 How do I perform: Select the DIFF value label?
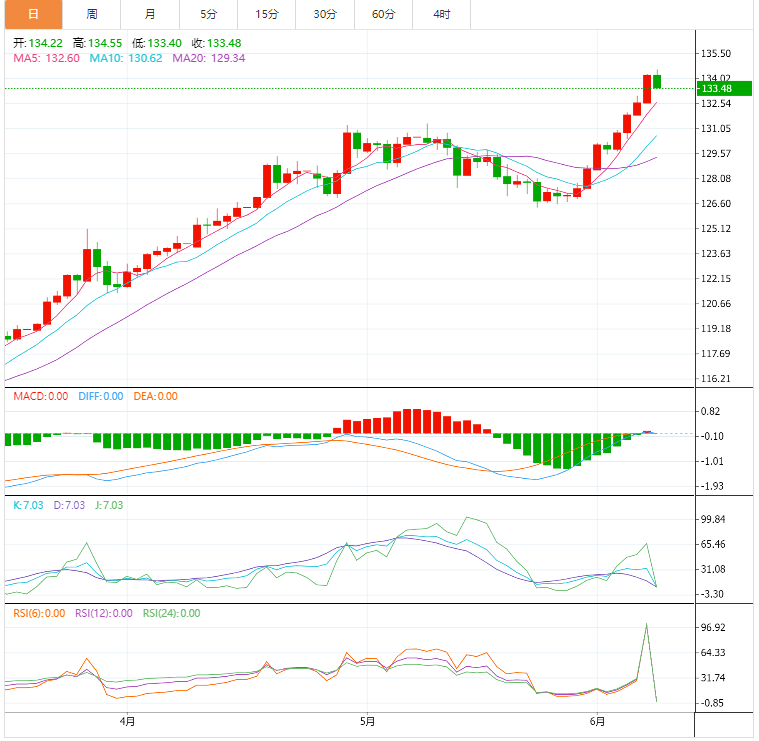pyautogui.click(x=99, y=396)
